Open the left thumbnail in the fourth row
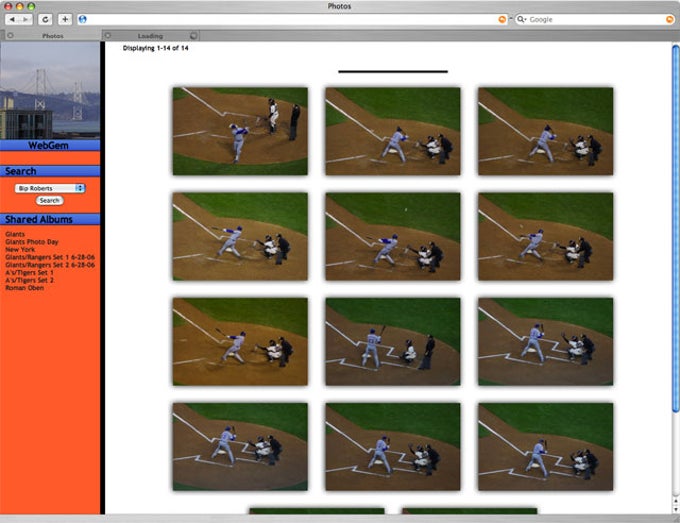680x523 pixels. (x=240, y=447)
